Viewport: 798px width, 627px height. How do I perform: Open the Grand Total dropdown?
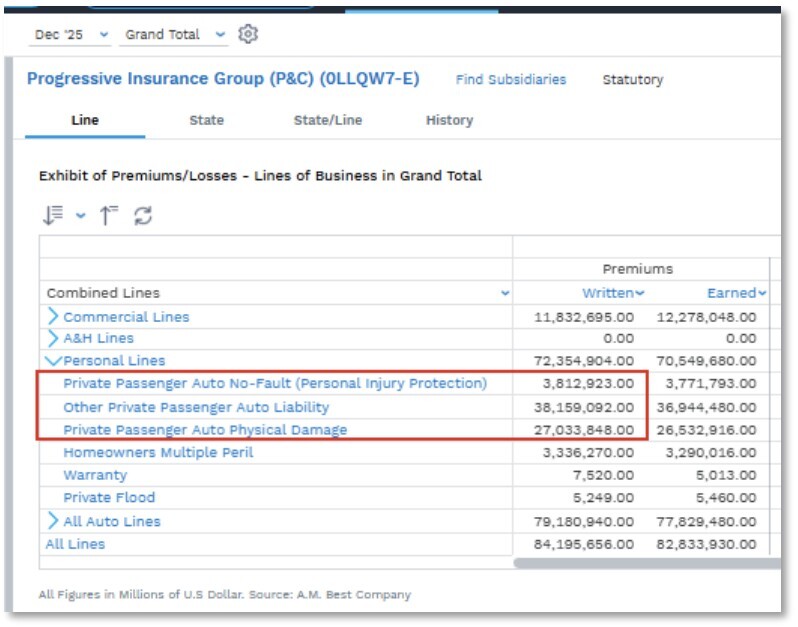tap(174, 35)
